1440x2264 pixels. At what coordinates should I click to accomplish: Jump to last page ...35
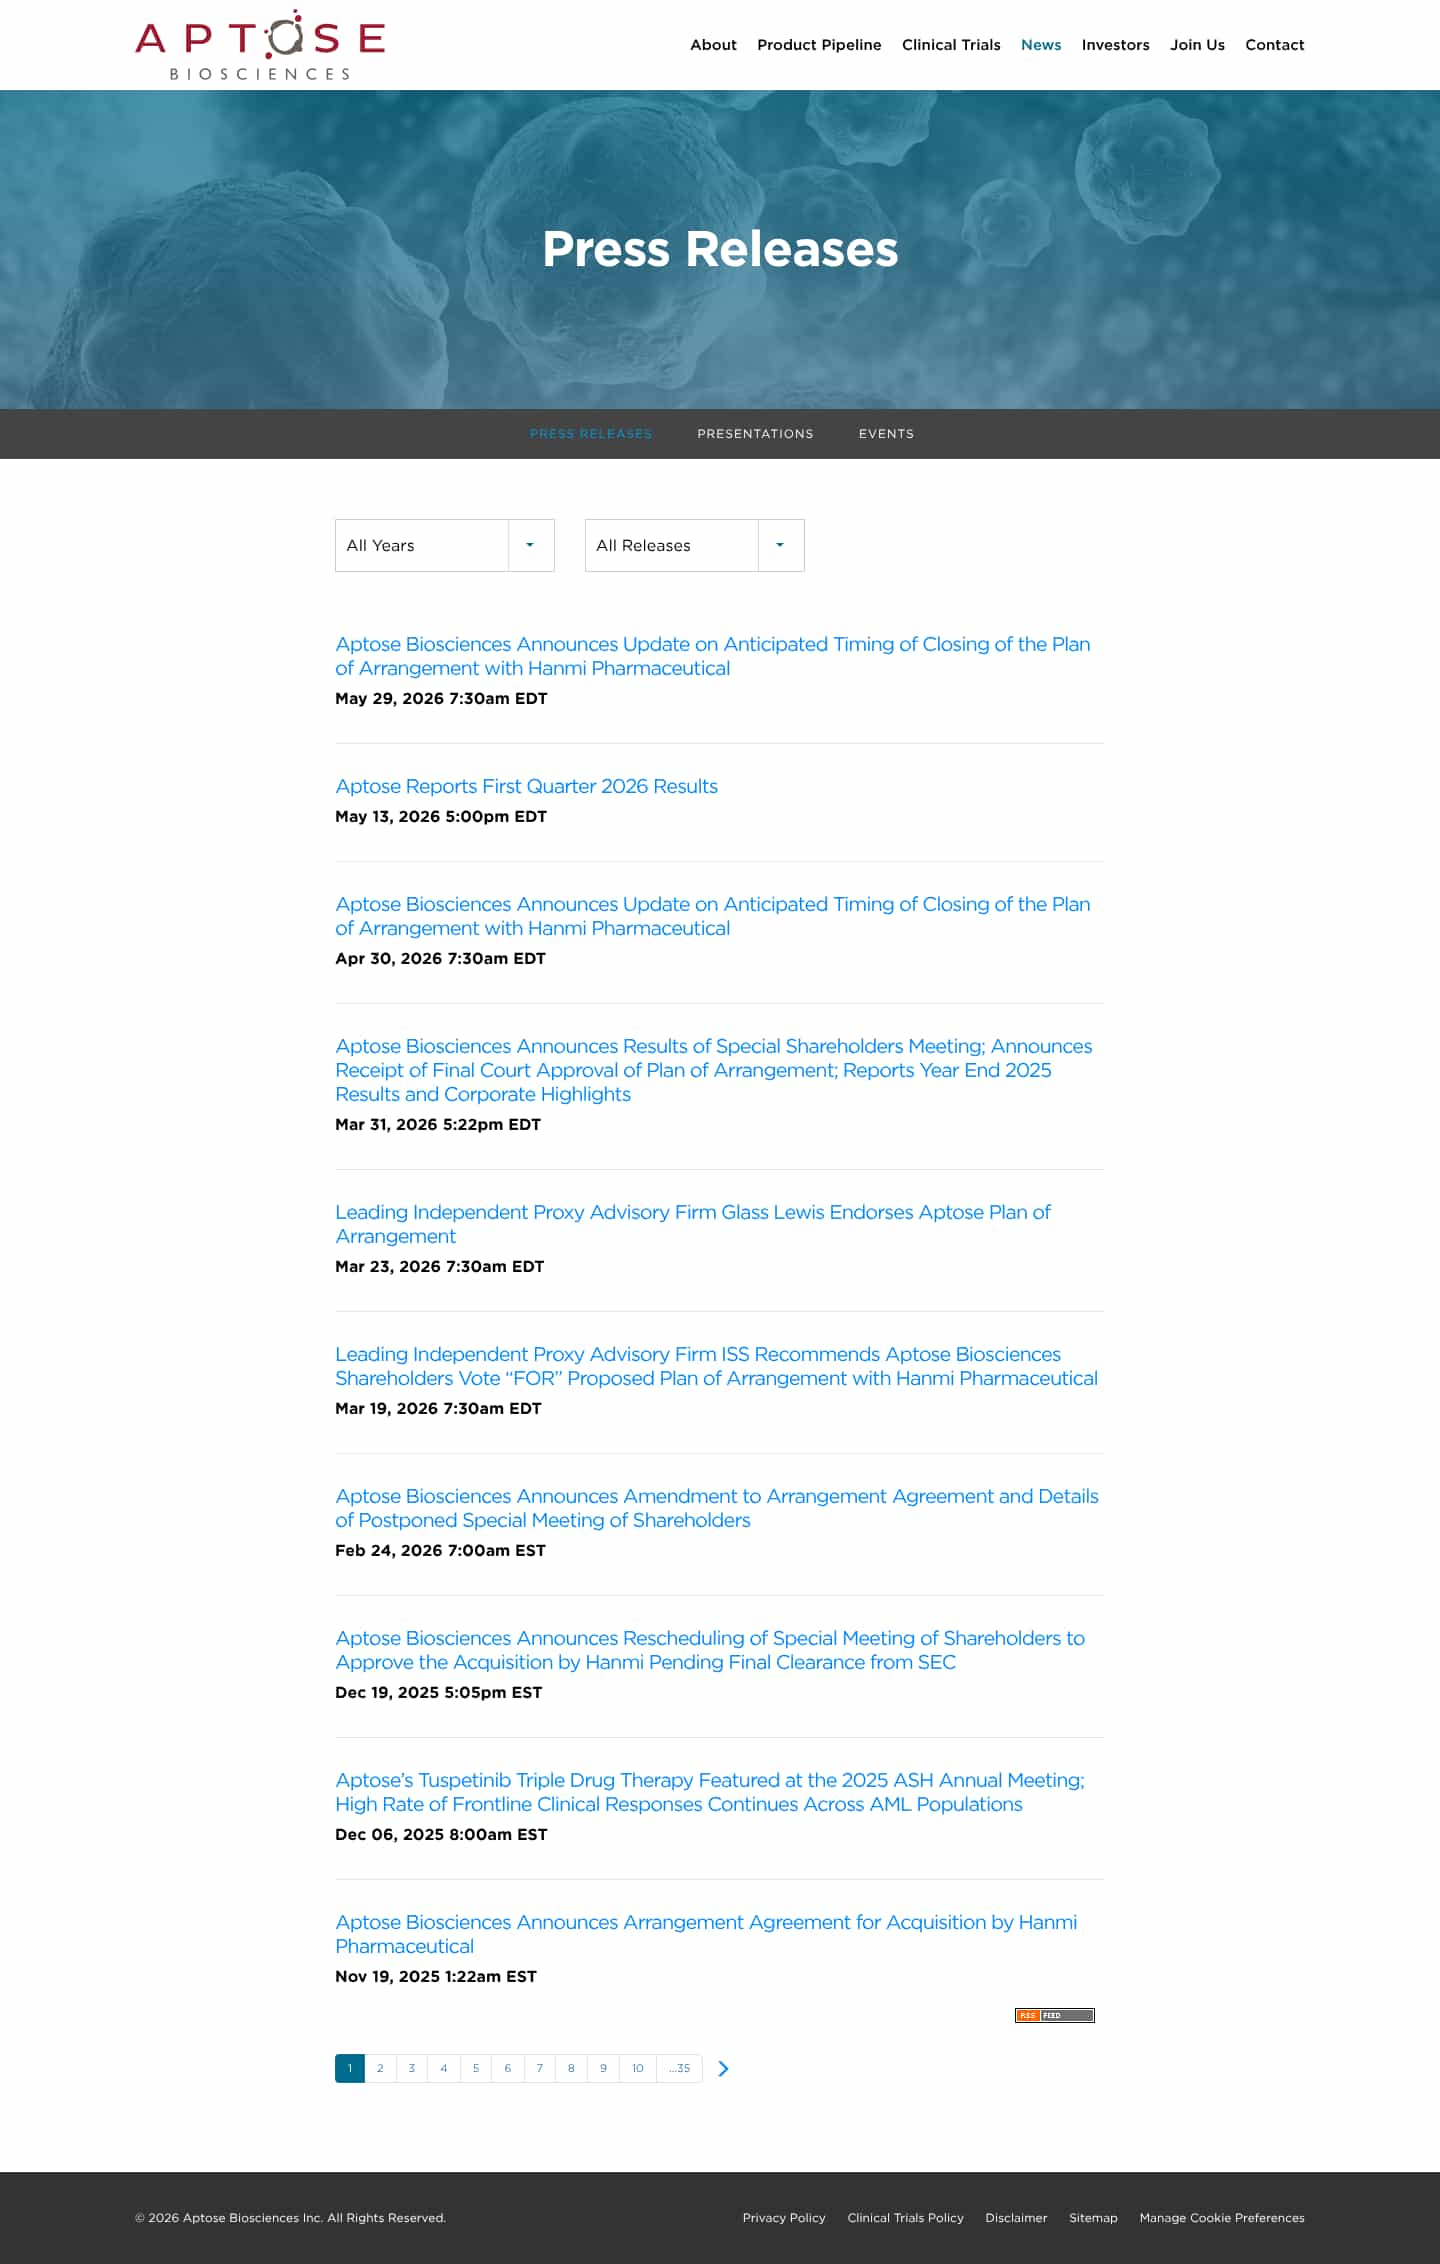tap(680, 2068)
